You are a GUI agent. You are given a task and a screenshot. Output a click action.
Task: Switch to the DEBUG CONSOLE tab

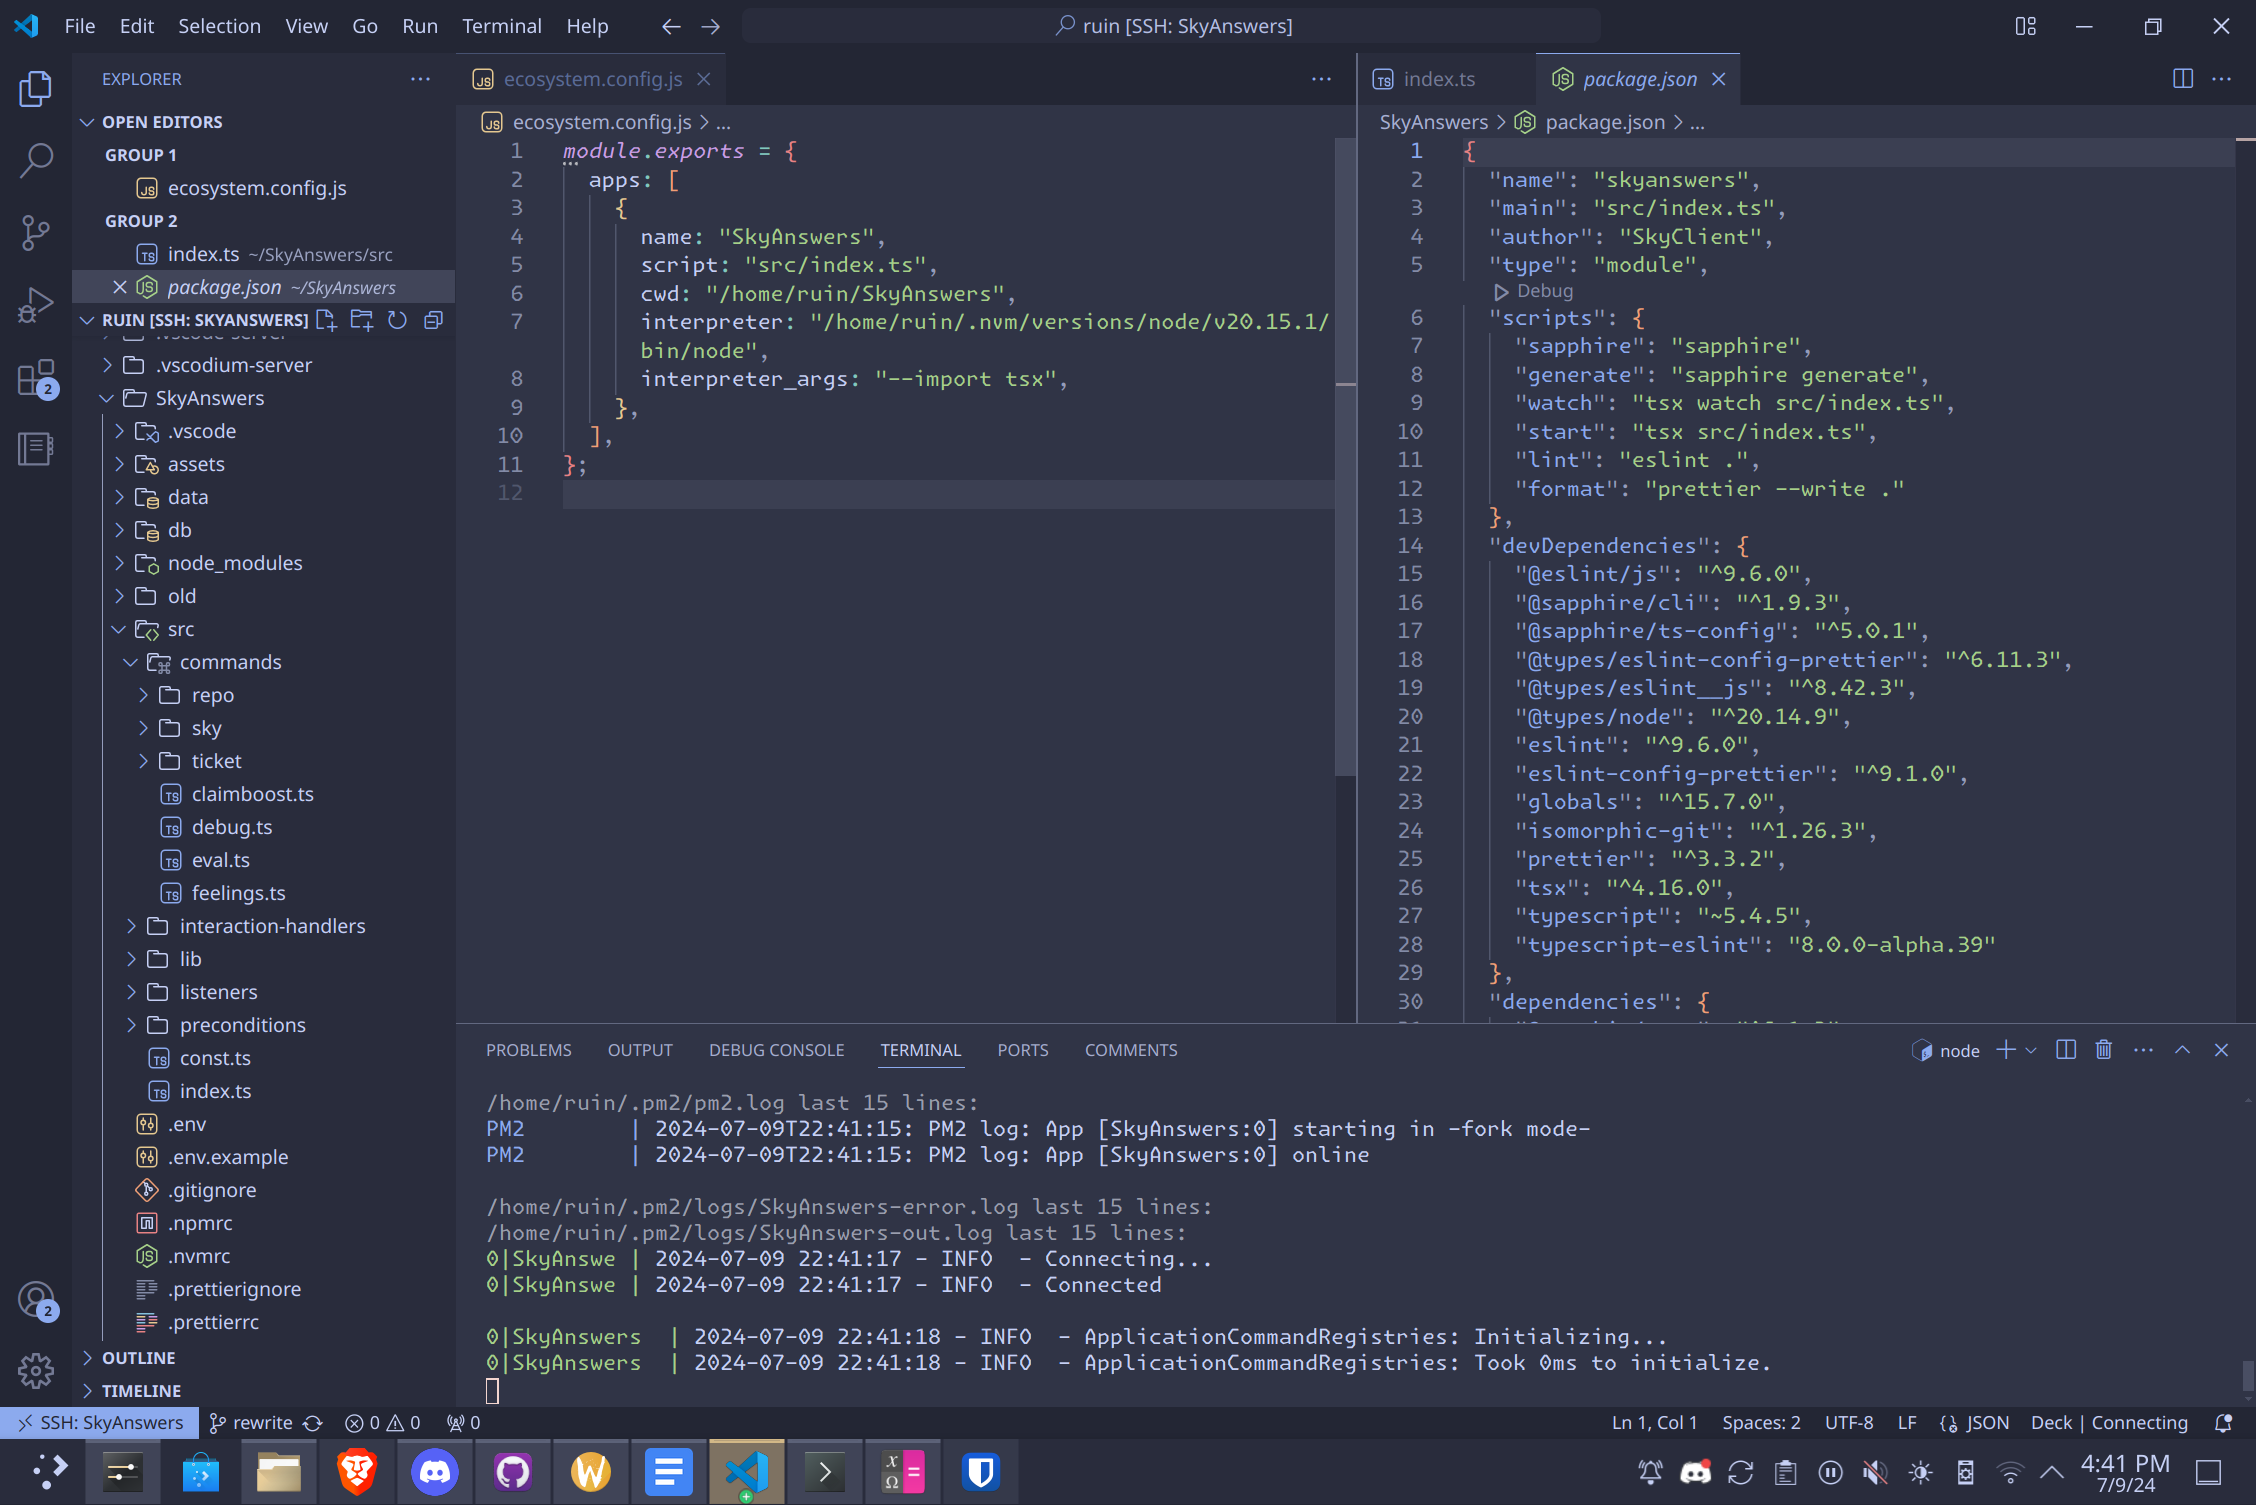click(x=776, y=1050)
